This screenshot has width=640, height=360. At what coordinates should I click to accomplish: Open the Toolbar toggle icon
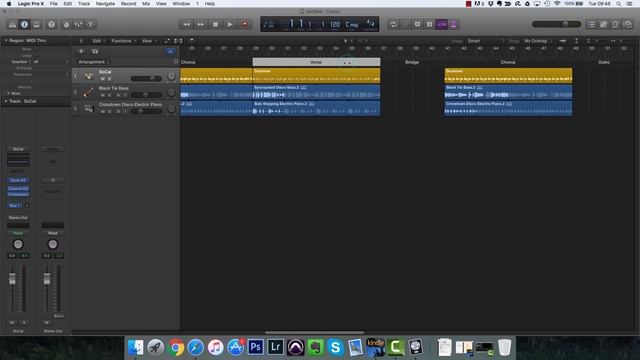[37, 24]
